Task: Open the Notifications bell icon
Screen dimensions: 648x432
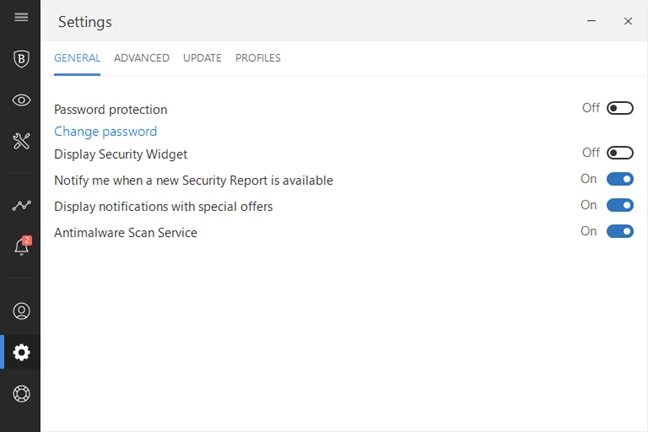Action: [20, 247]
